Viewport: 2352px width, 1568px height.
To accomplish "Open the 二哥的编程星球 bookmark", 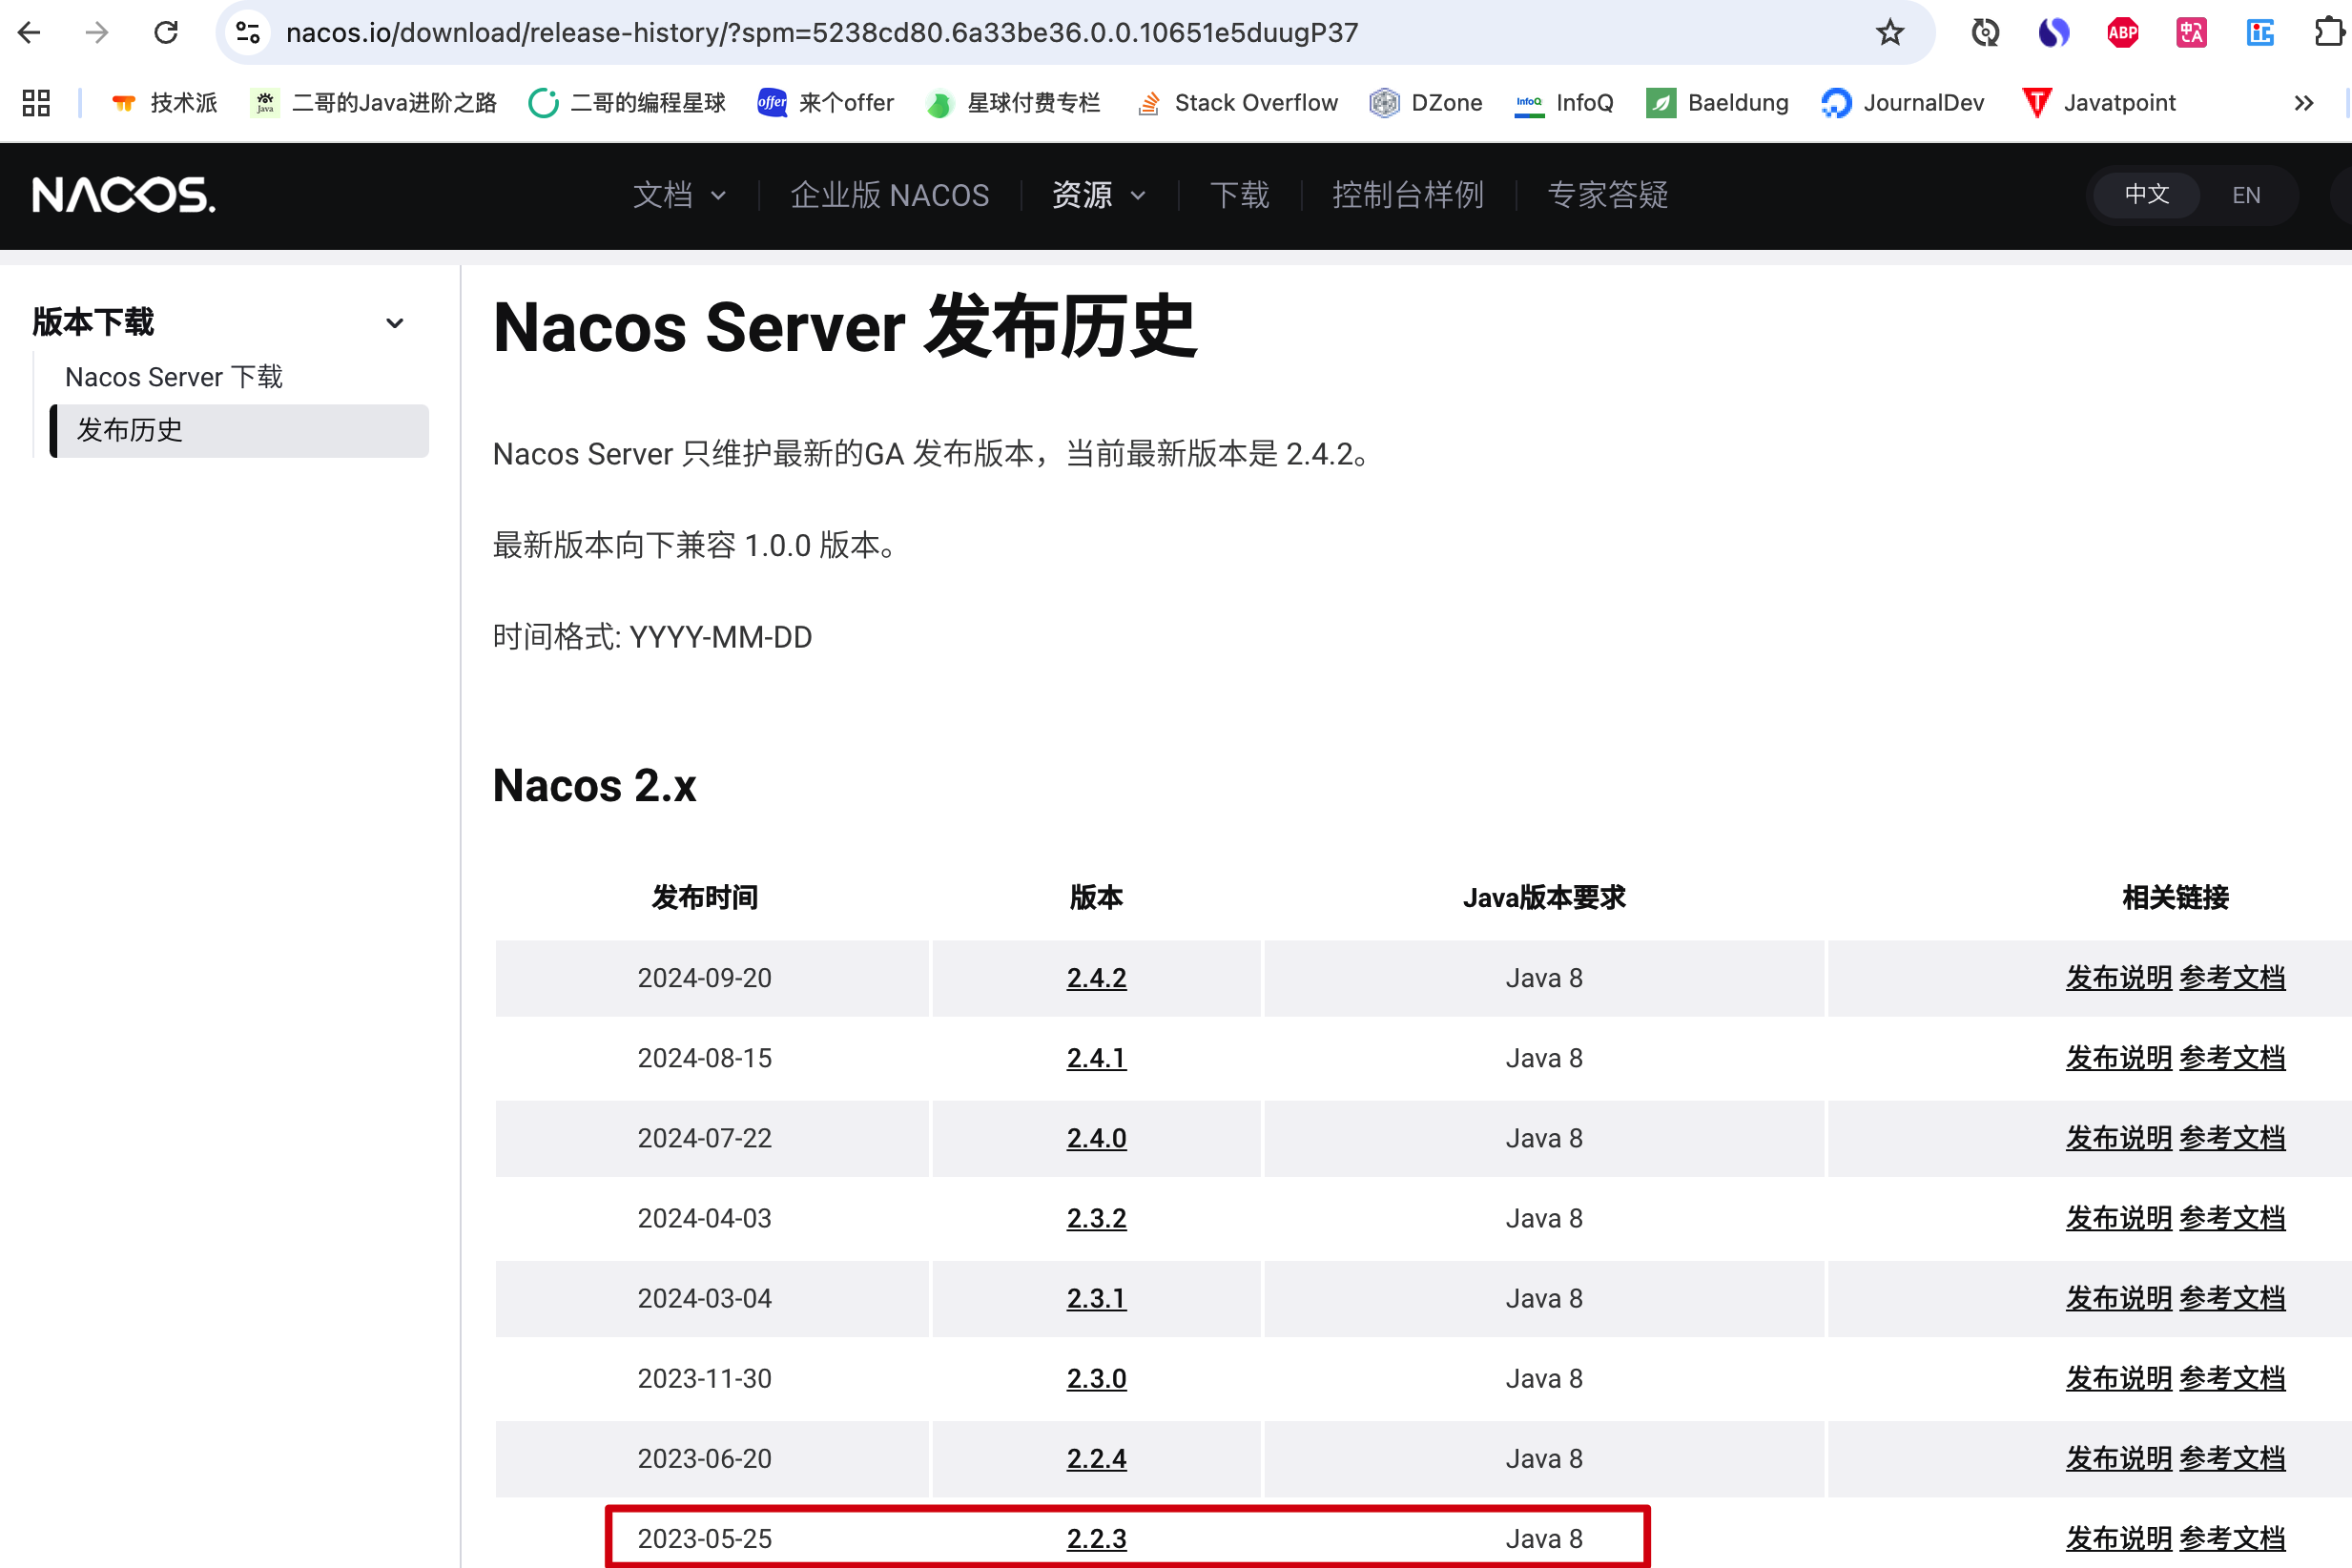I will pyautogui.click(x=627, y=103).
